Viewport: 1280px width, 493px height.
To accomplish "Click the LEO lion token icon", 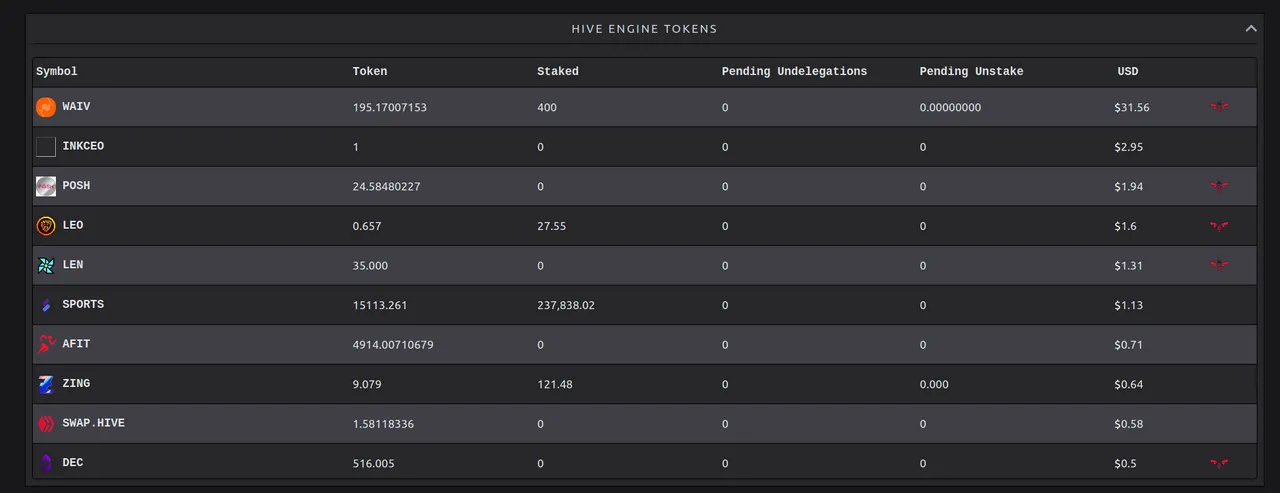I will coord(46,226).
